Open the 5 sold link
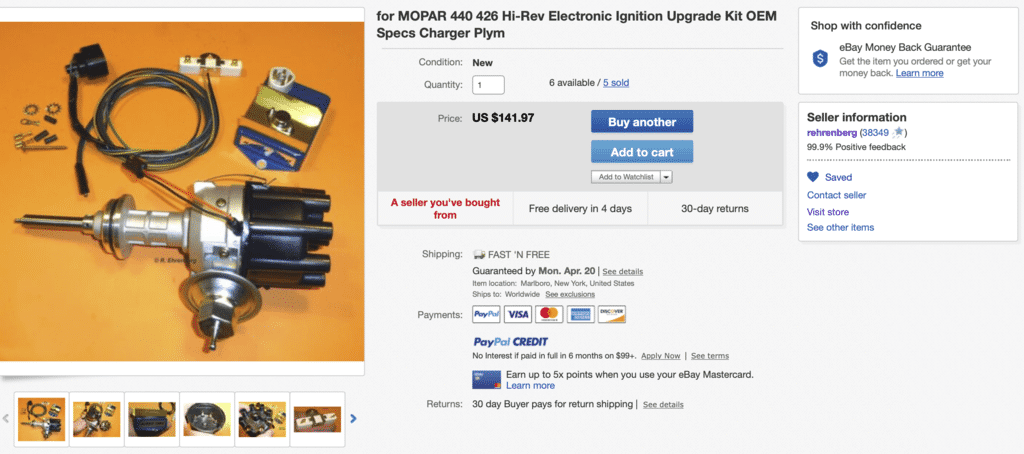 (616, 83)
